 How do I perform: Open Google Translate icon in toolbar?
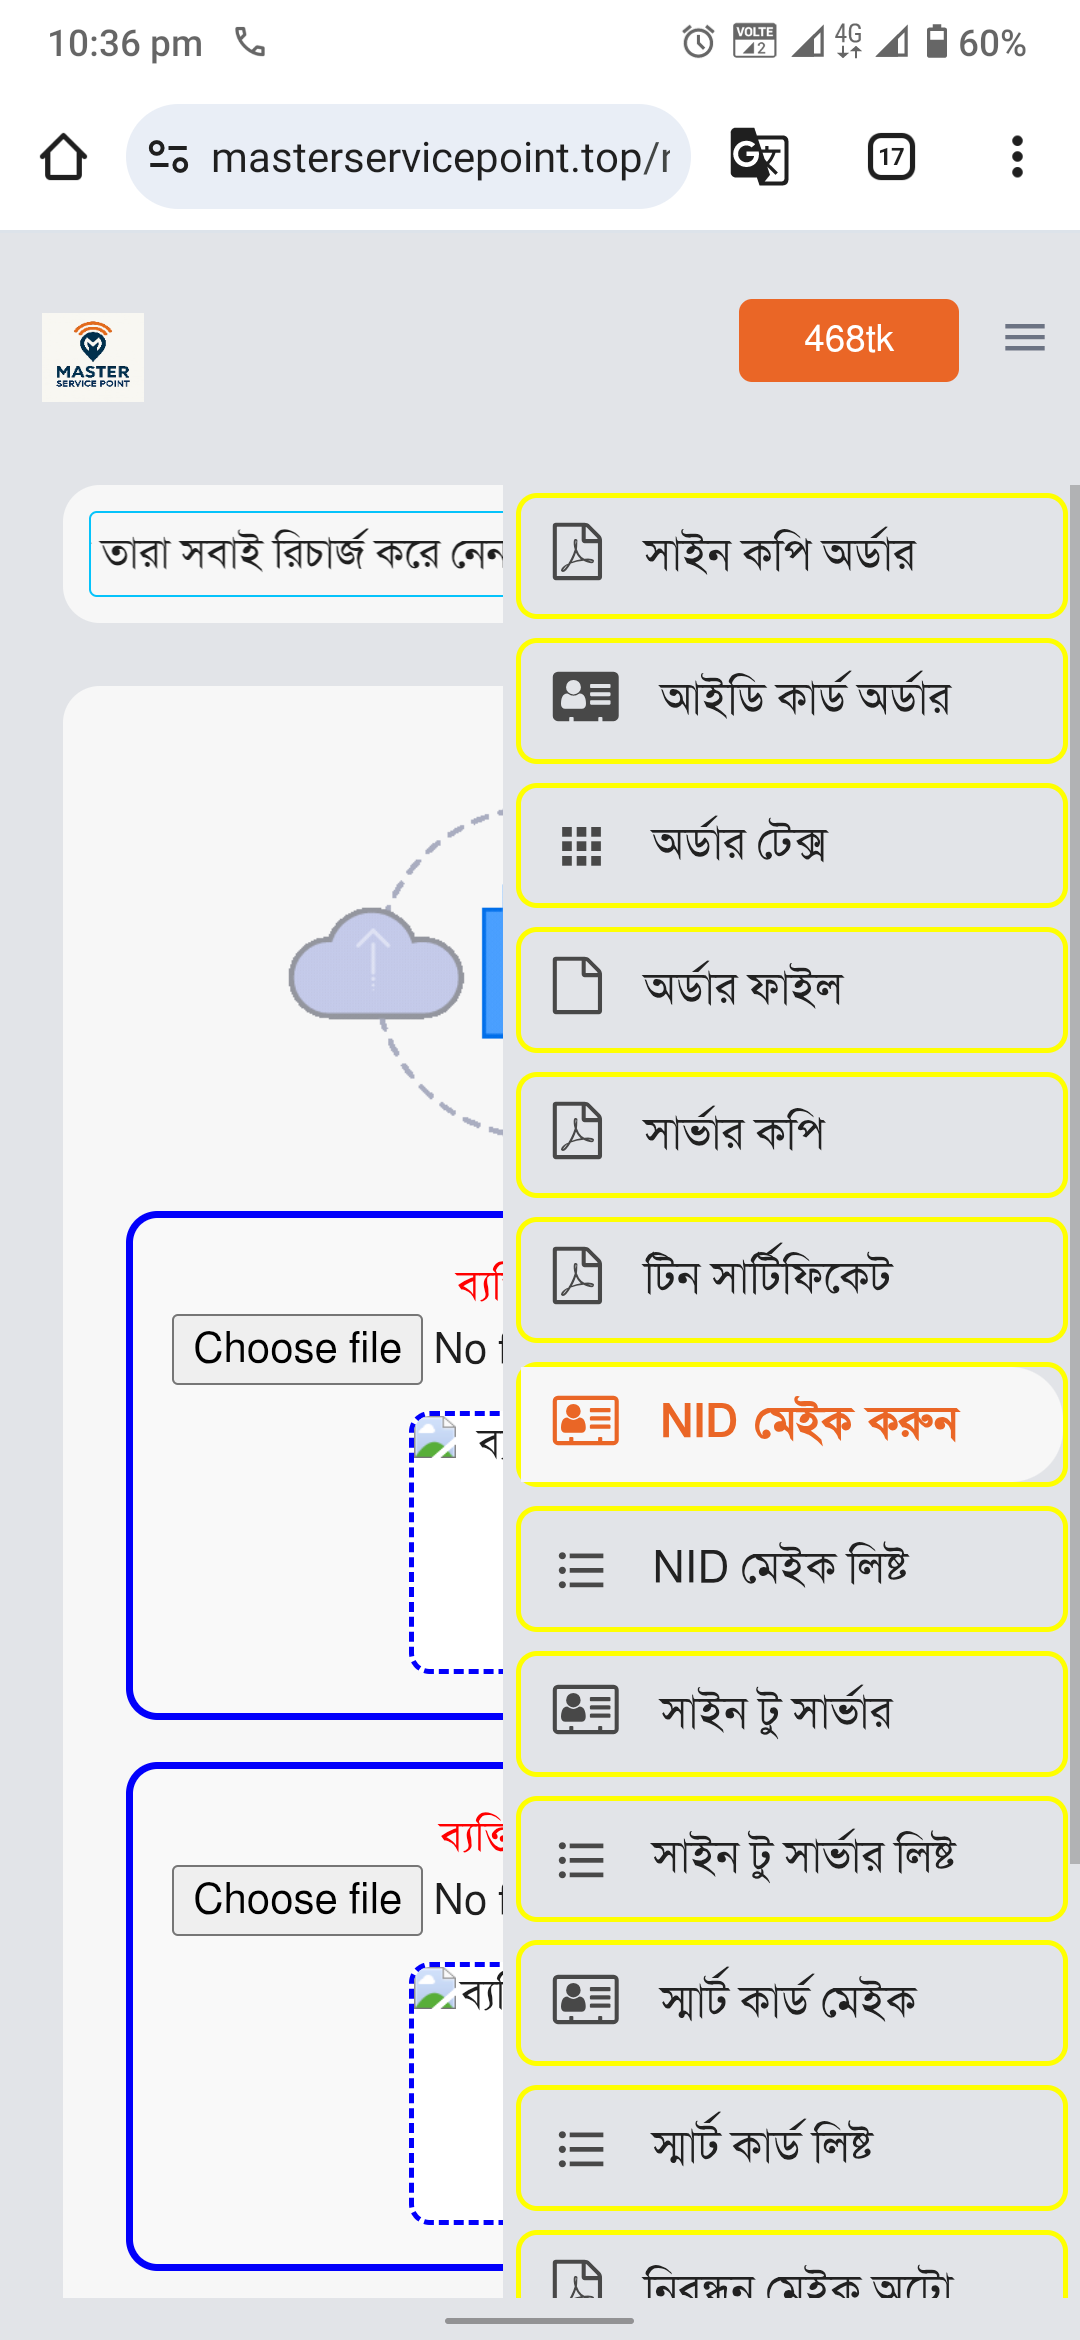pos(759,157)
